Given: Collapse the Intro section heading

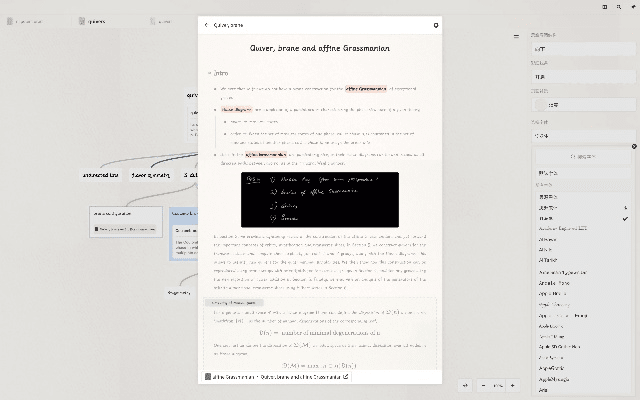Looking at the screenshot, I should point(209,73).
